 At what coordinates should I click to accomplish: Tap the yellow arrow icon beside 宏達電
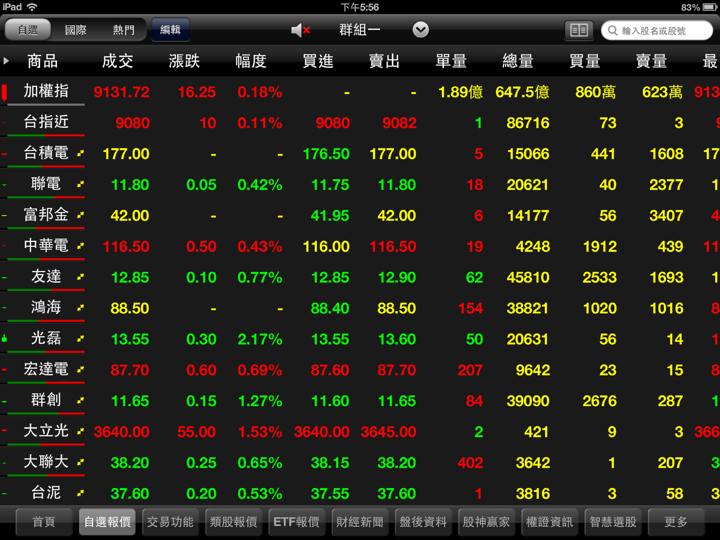point(80,370)
